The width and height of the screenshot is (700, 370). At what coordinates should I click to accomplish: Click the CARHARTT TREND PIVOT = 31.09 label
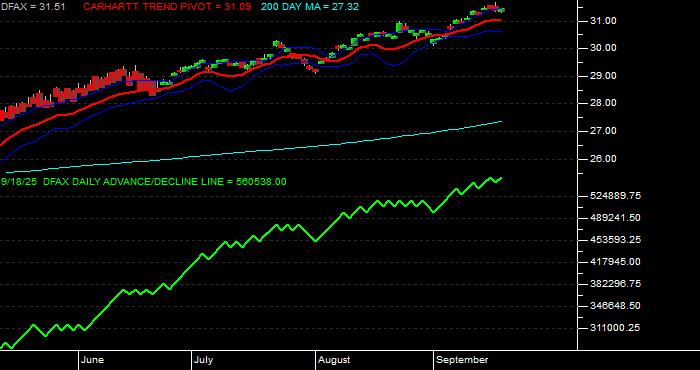click(x=167, y=7)
